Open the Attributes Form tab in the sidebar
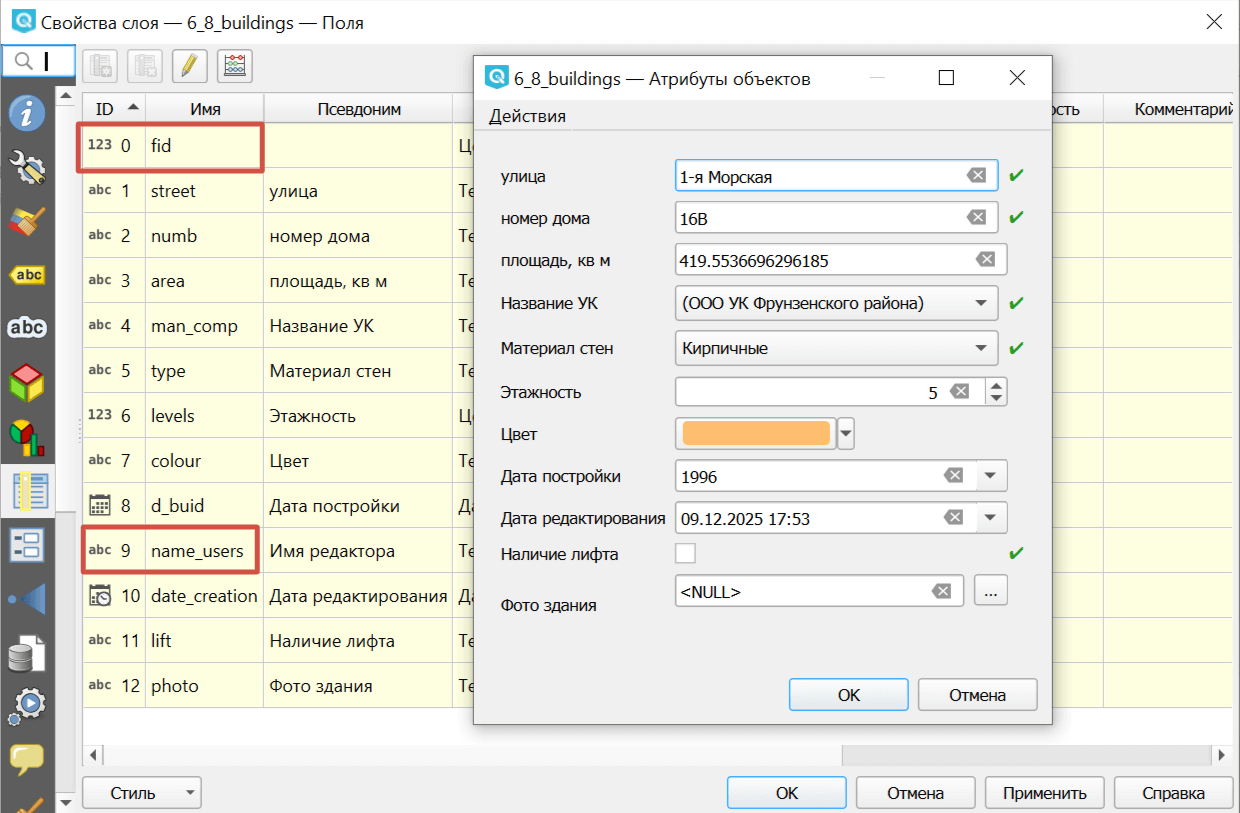This screenshot has width=1240, height=813. coord(27,545)
